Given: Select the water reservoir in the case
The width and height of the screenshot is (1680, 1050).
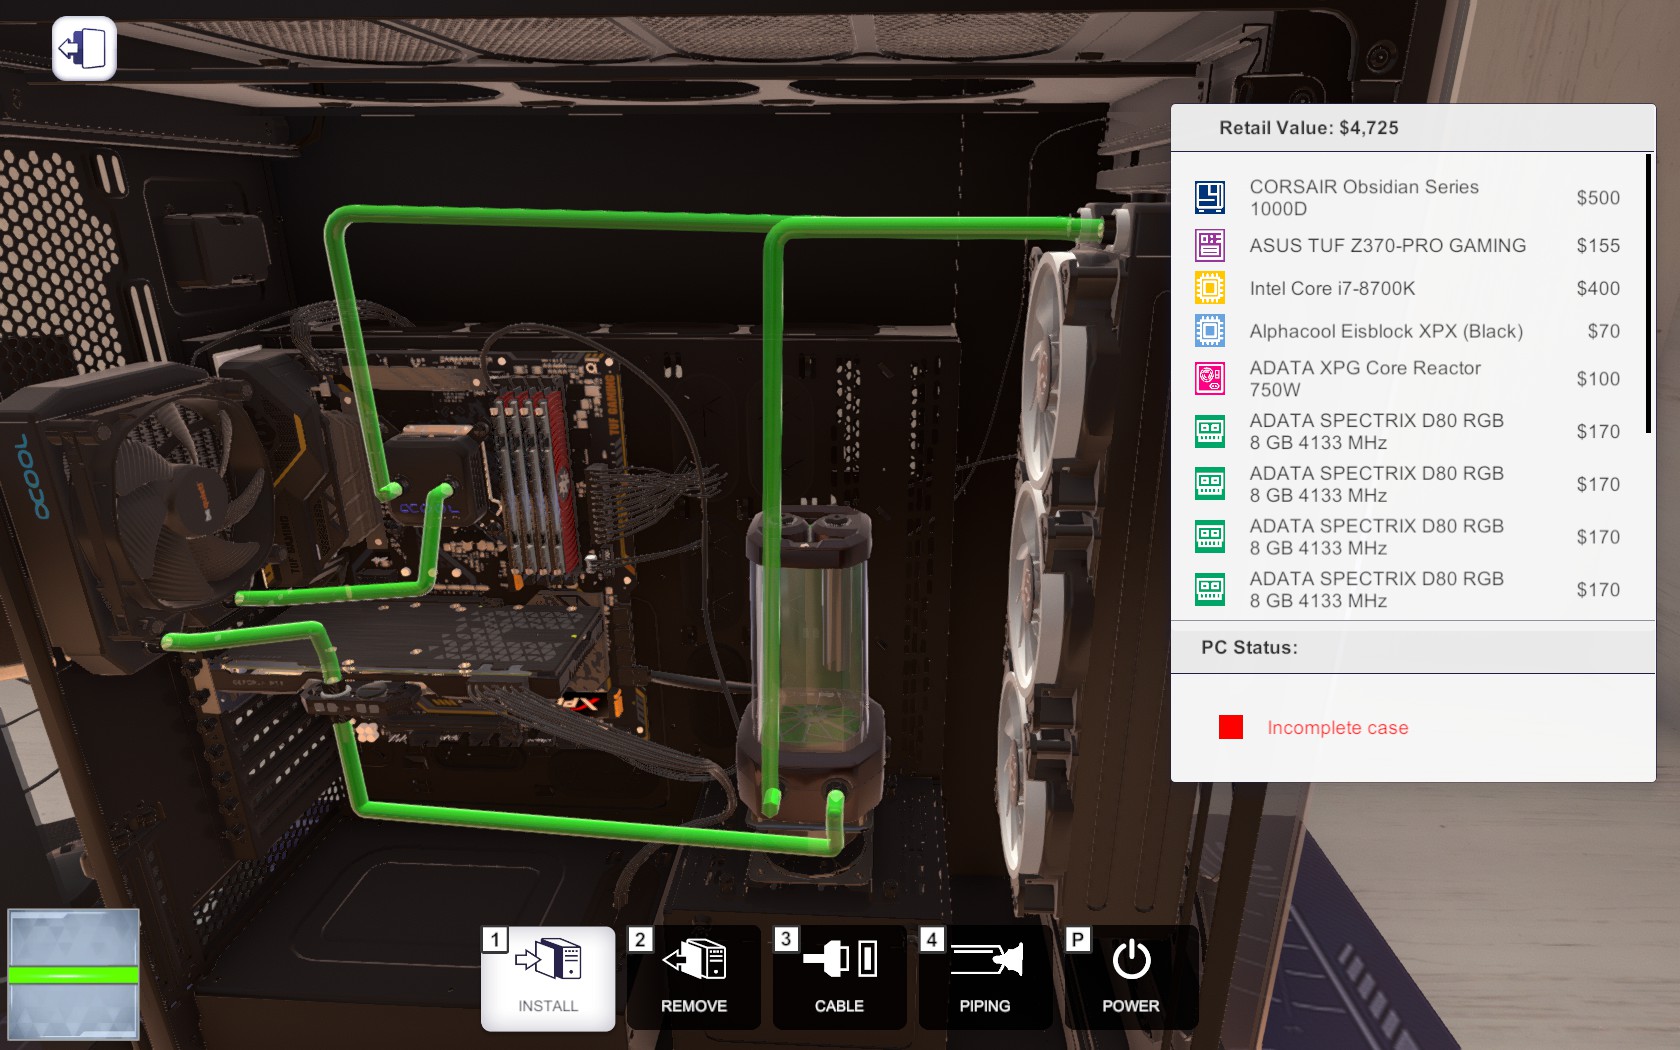Looking at the screenshot, I should coord(809,660).
